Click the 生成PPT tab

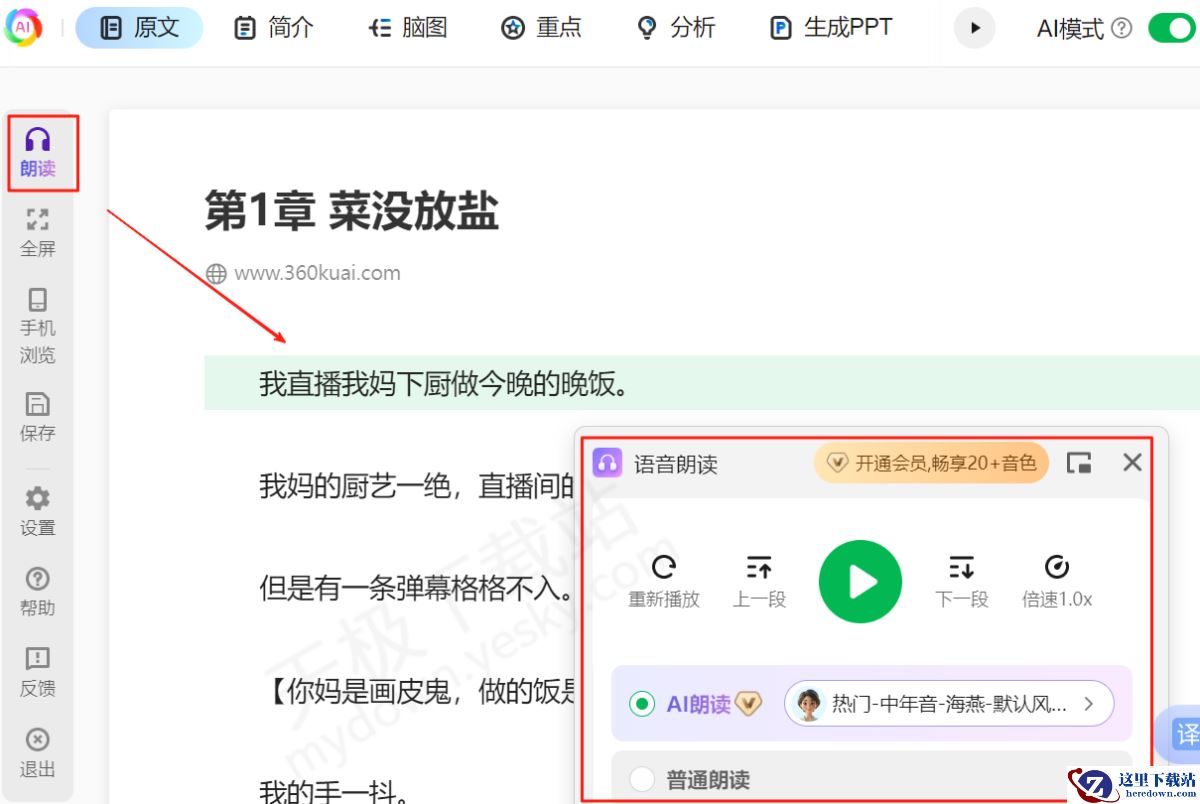831,28
